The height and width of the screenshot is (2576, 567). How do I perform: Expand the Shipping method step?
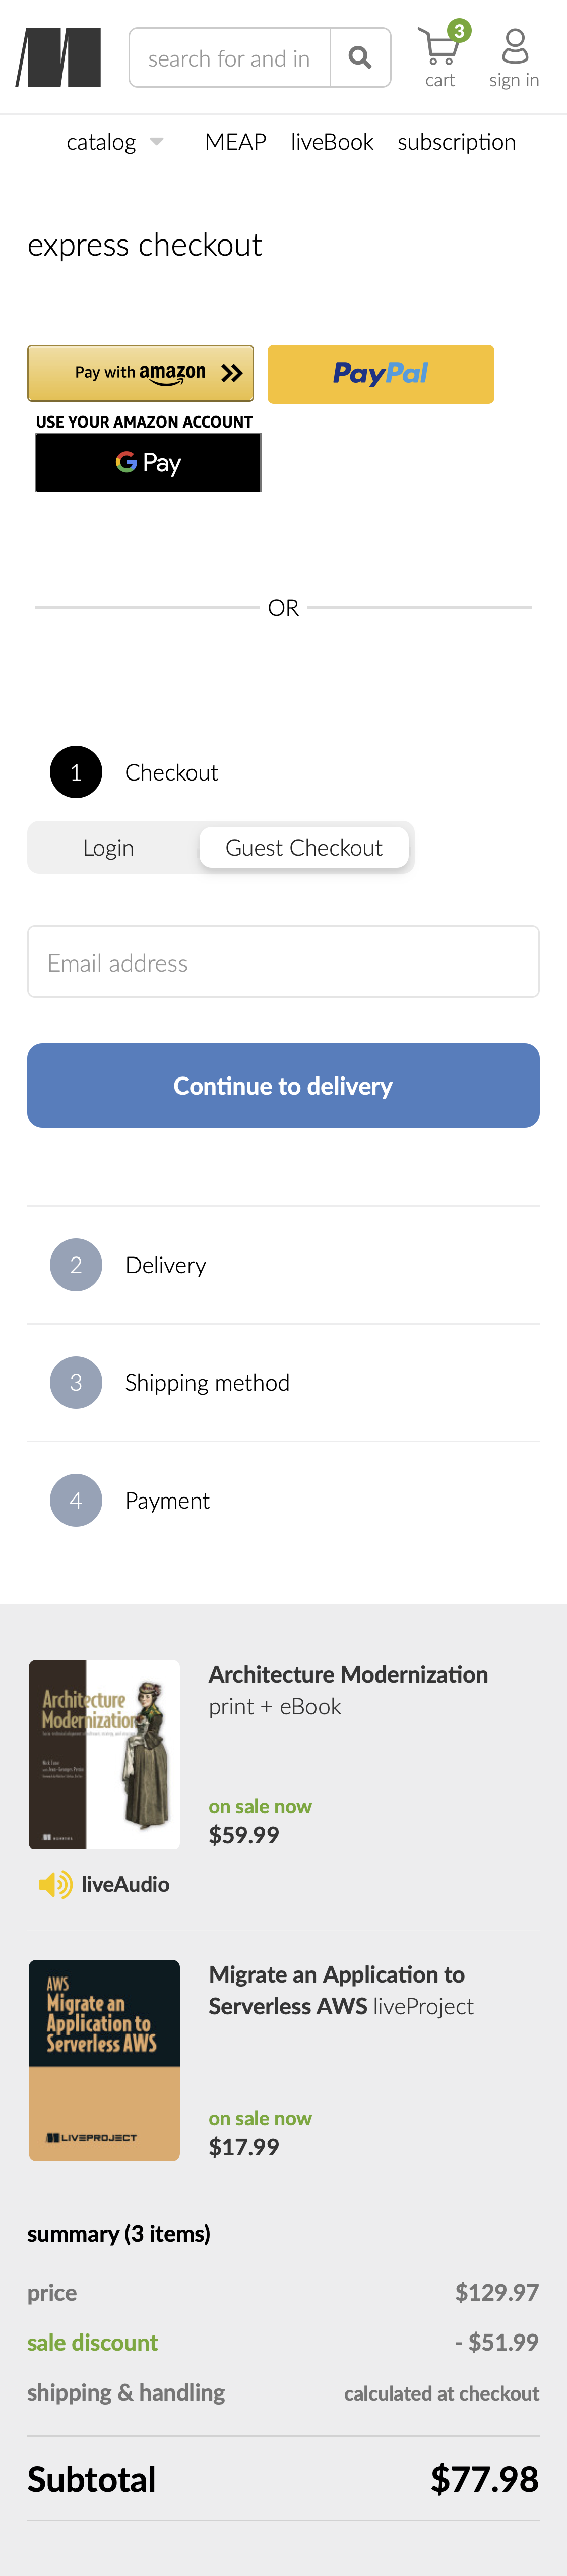(207, 1381)
